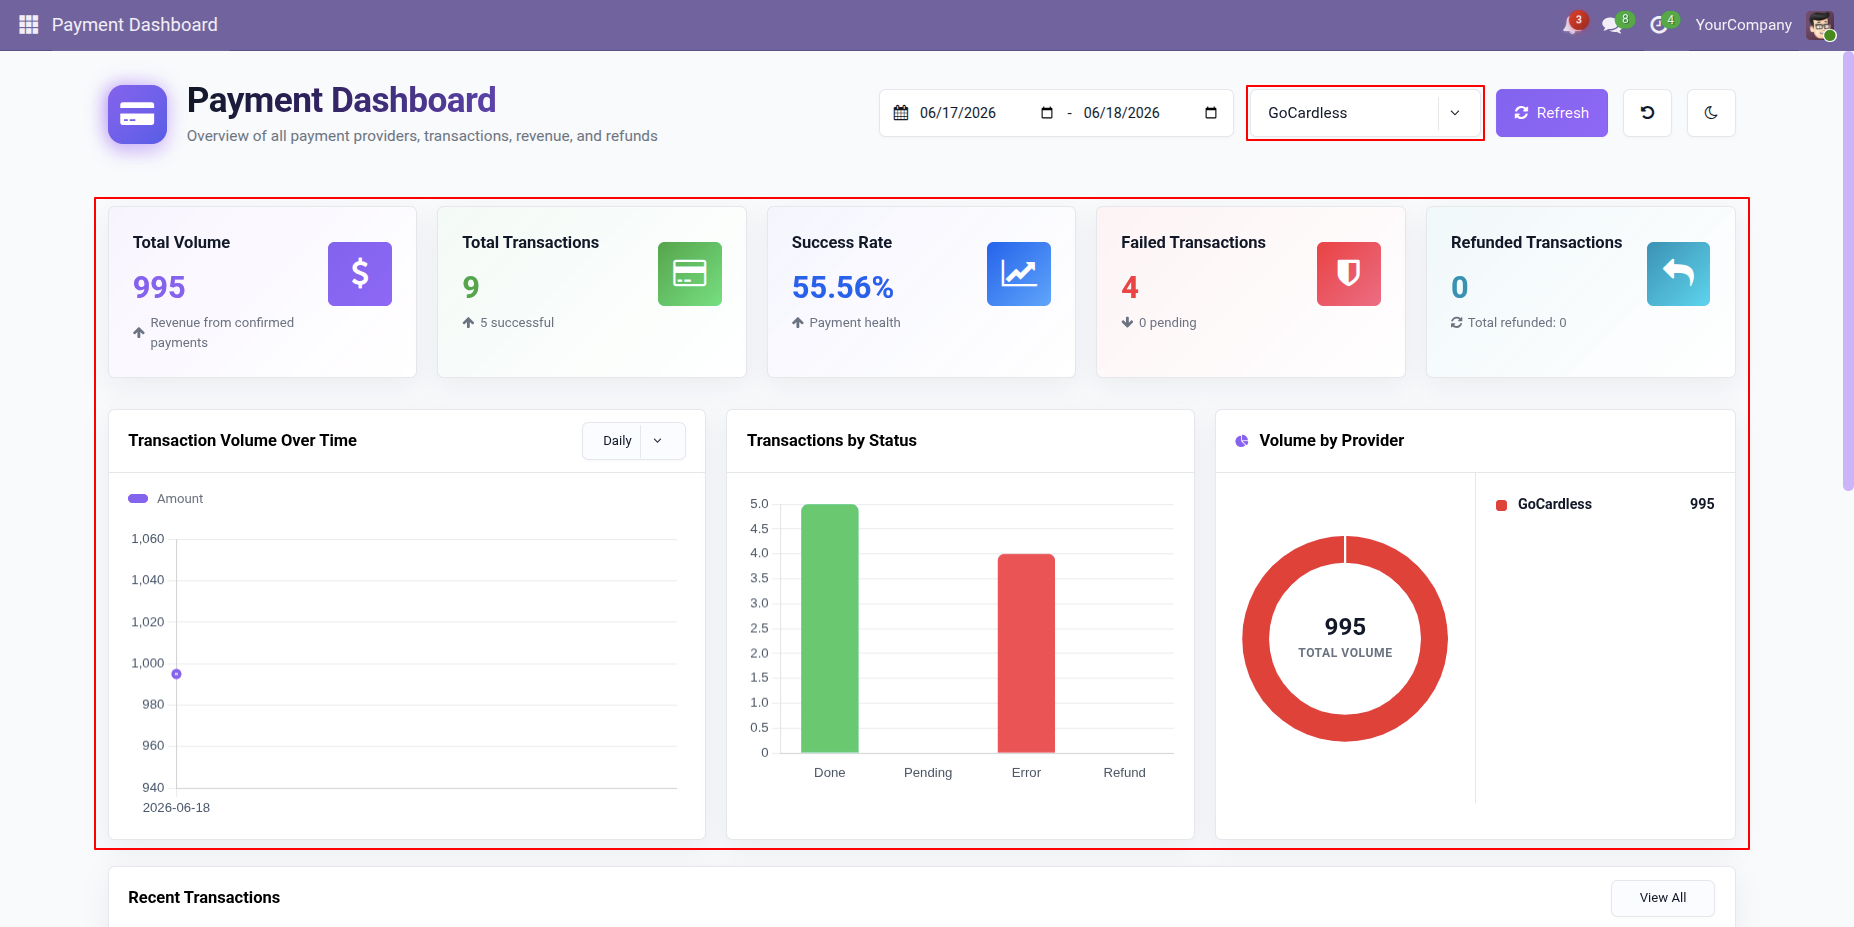Image resolution: width=1854 pixels, height=927 pixels.
Task: Click the View All button
Action: click(x=1663, y=898)
